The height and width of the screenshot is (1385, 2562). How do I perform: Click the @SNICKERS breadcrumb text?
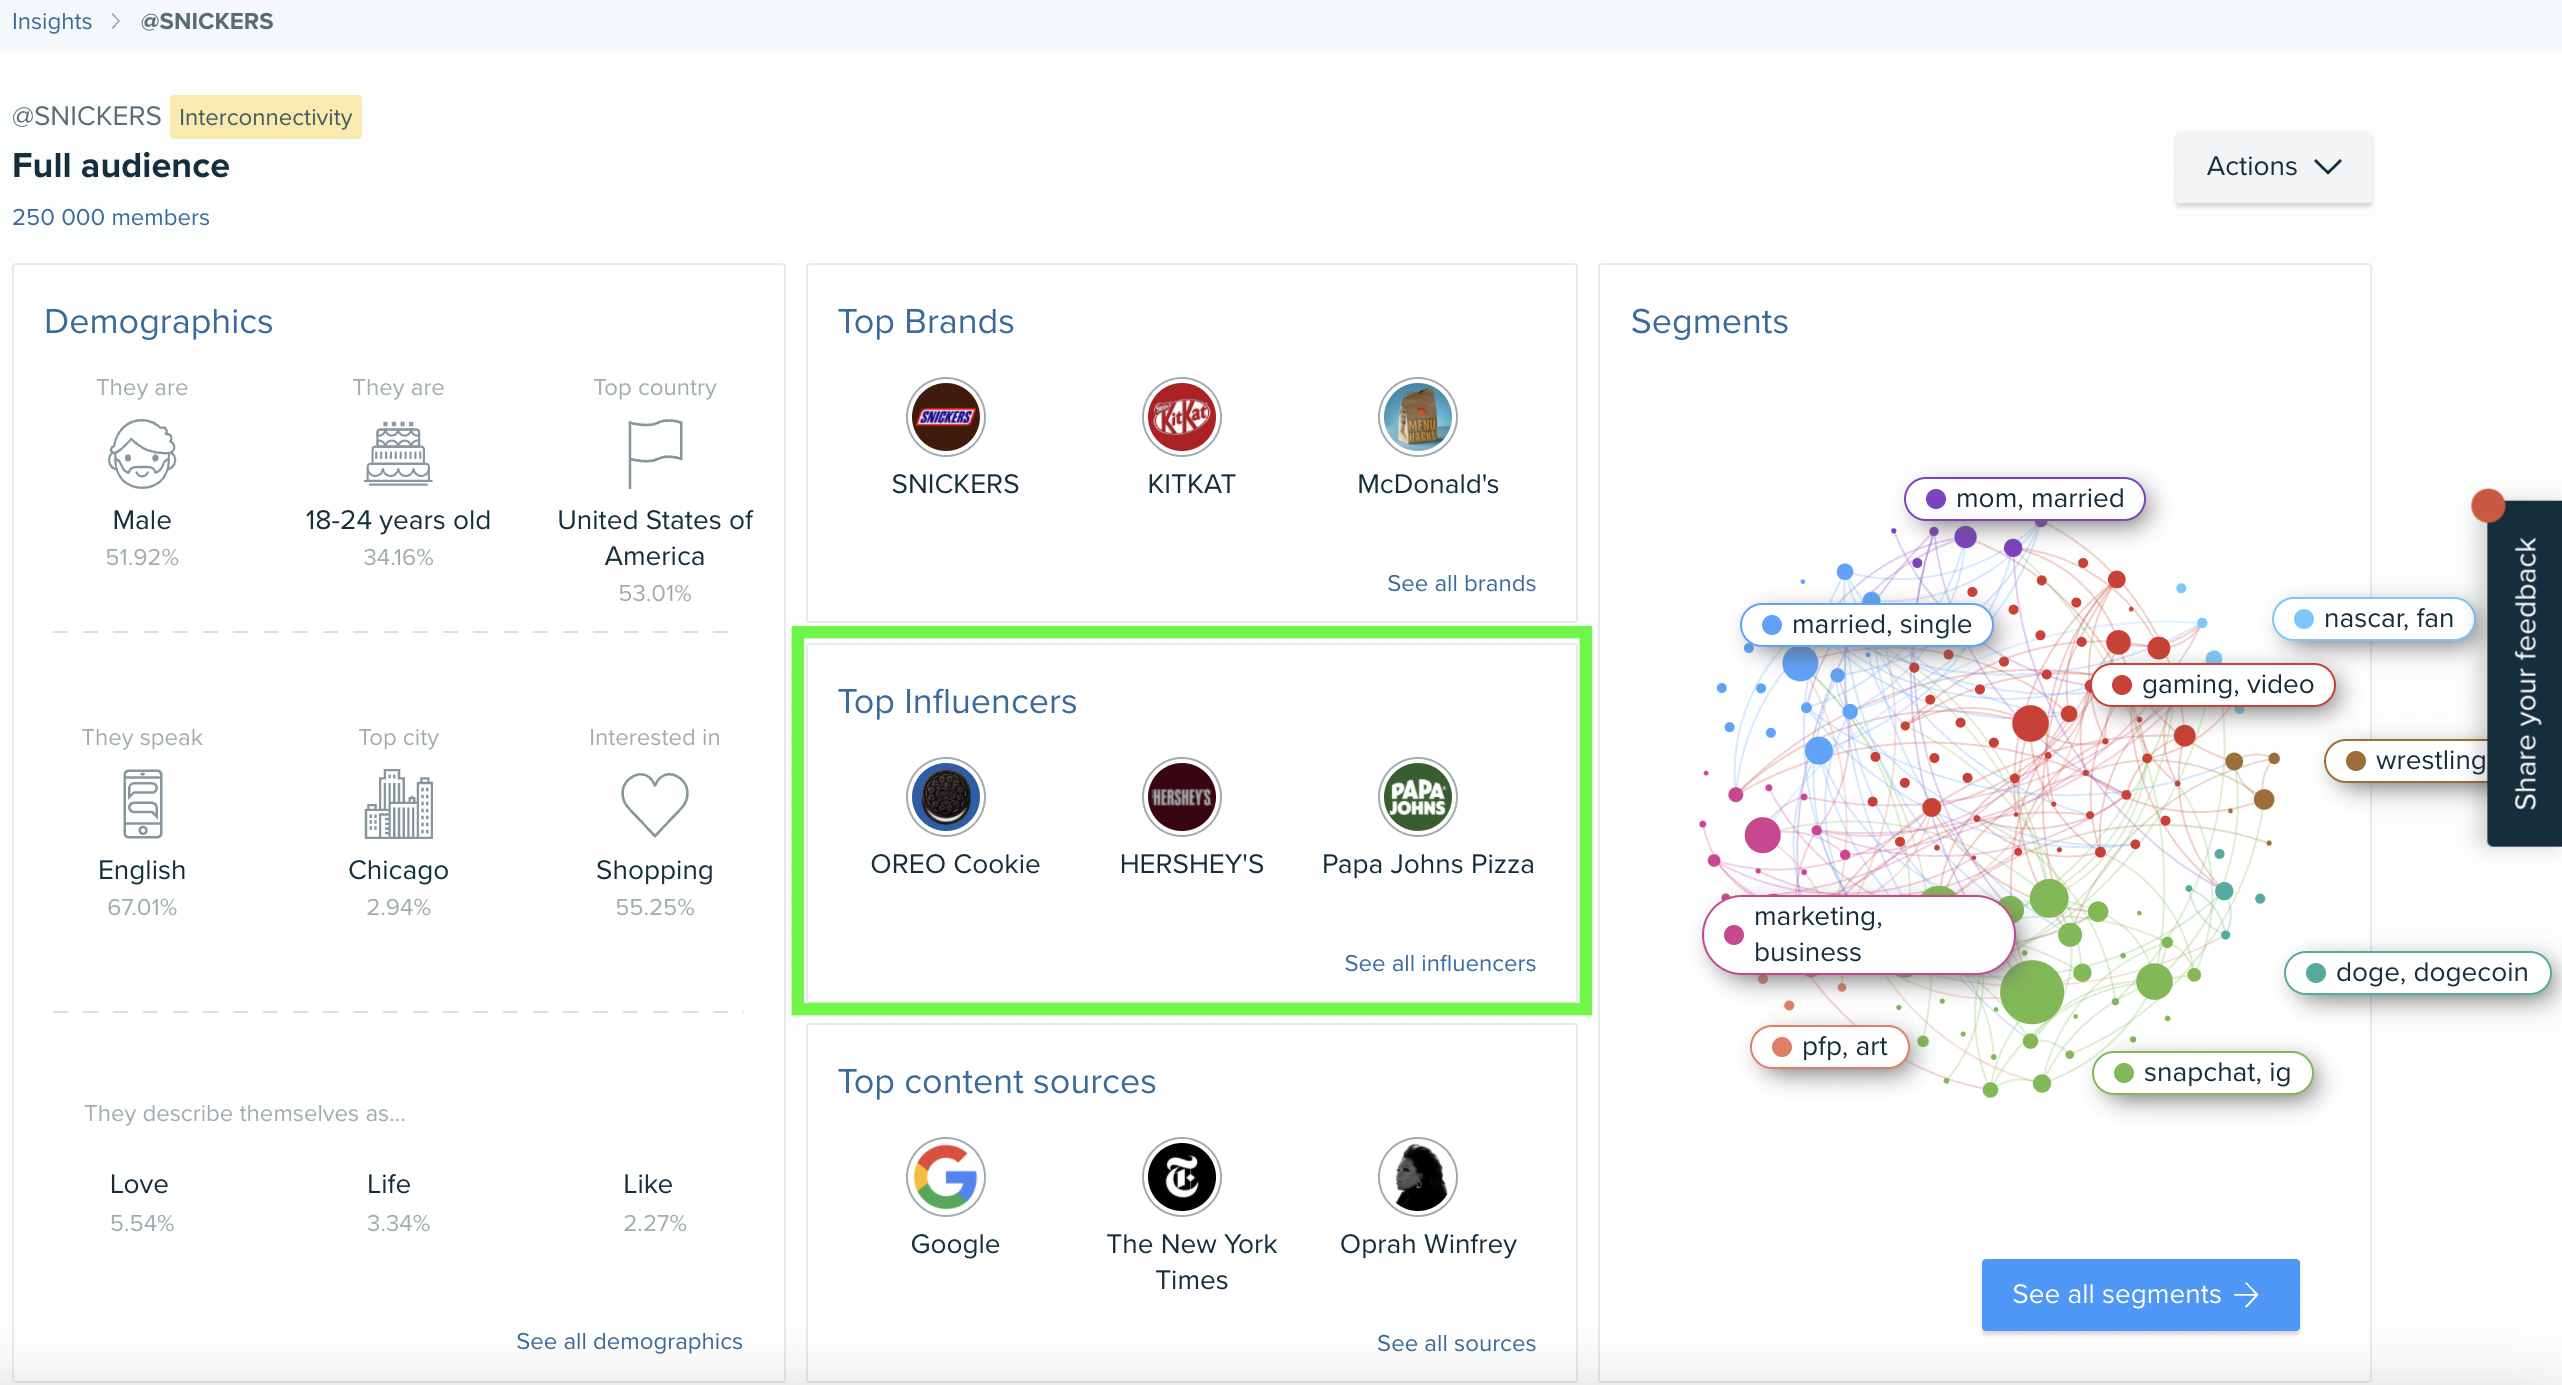pos(207,21)
